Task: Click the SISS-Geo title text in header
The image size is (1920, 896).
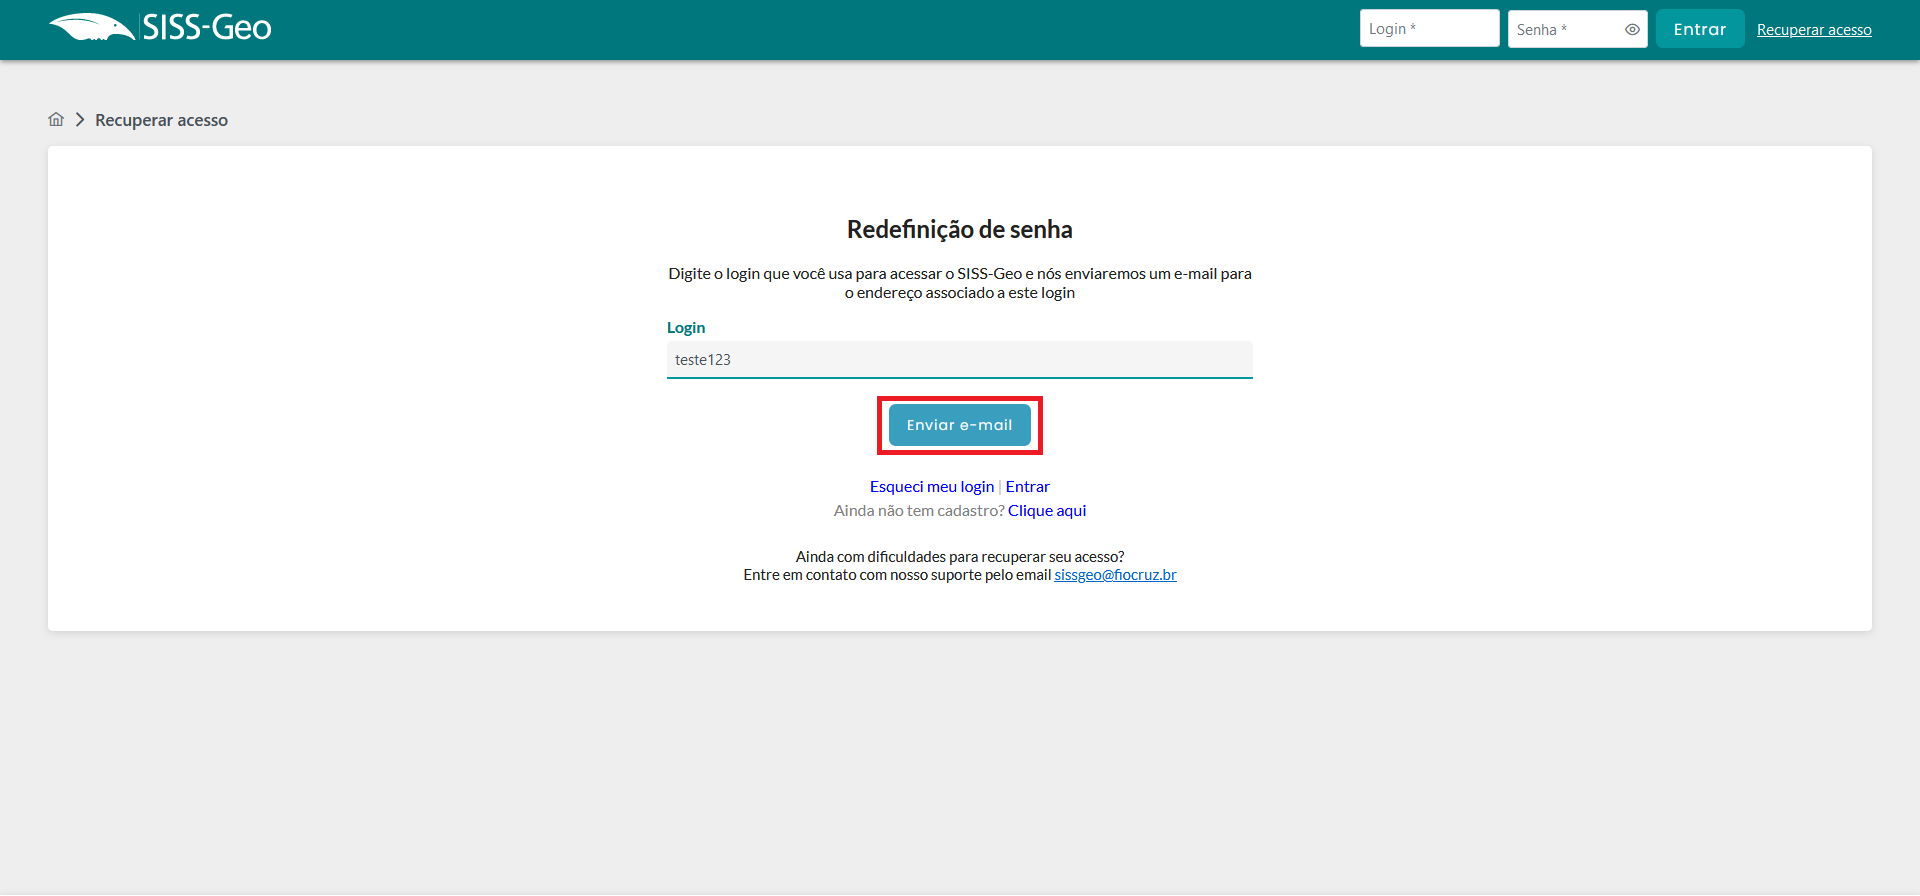Action: click(x=207, y=28)
